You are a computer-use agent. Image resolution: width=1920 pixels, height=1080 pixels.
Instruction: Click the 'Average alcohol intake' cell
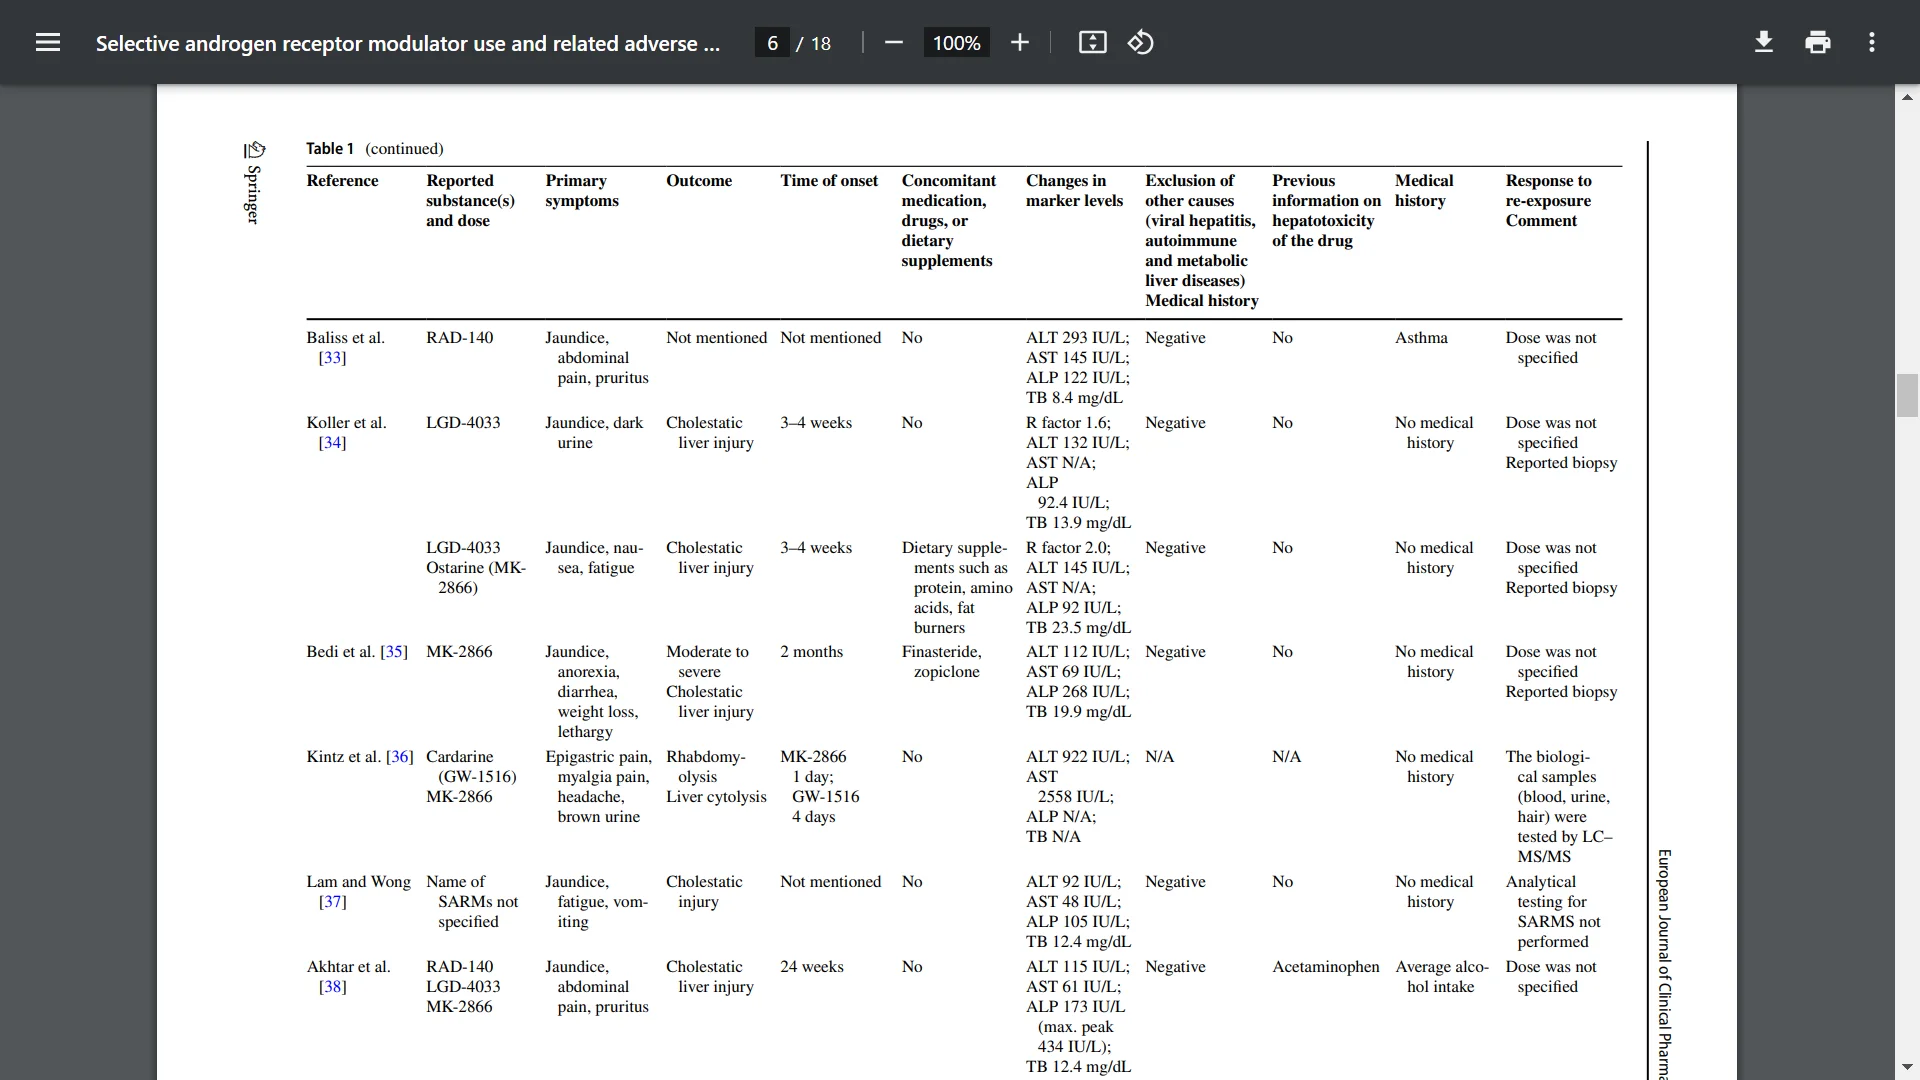tap(1442, 977)
